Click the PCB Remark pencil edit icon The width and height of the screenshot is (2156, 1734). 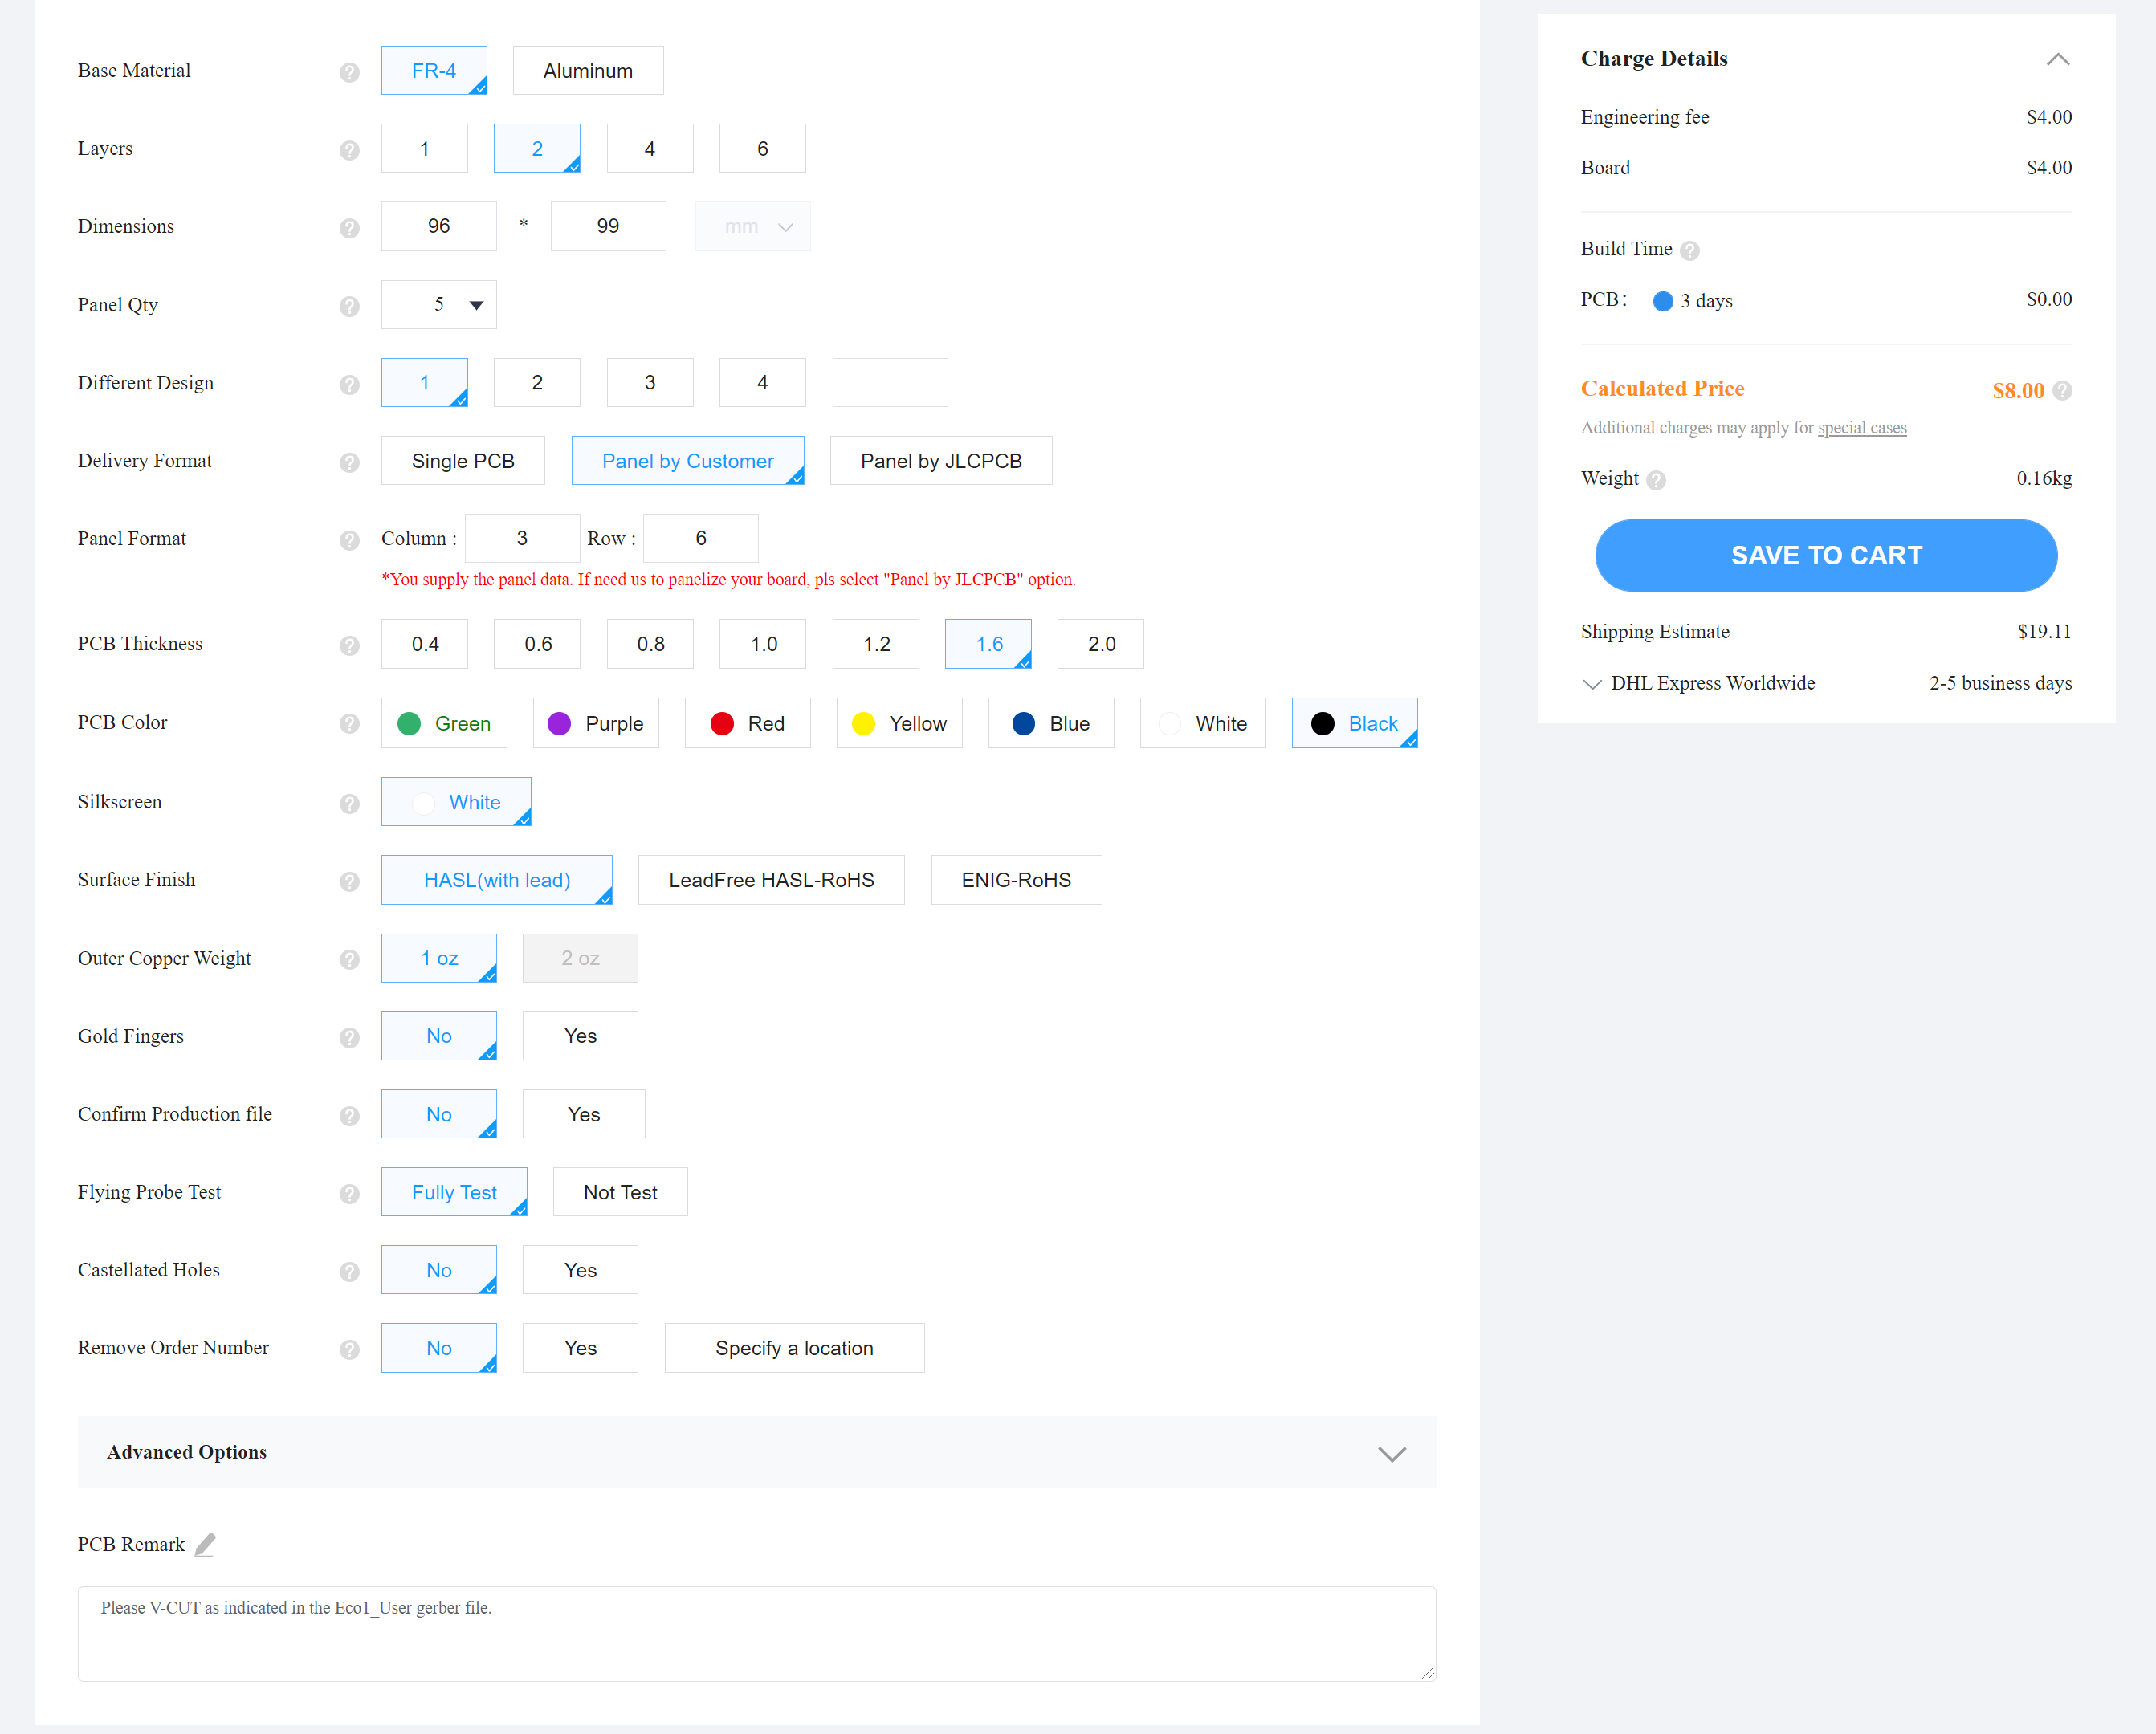pos(205,1544)
